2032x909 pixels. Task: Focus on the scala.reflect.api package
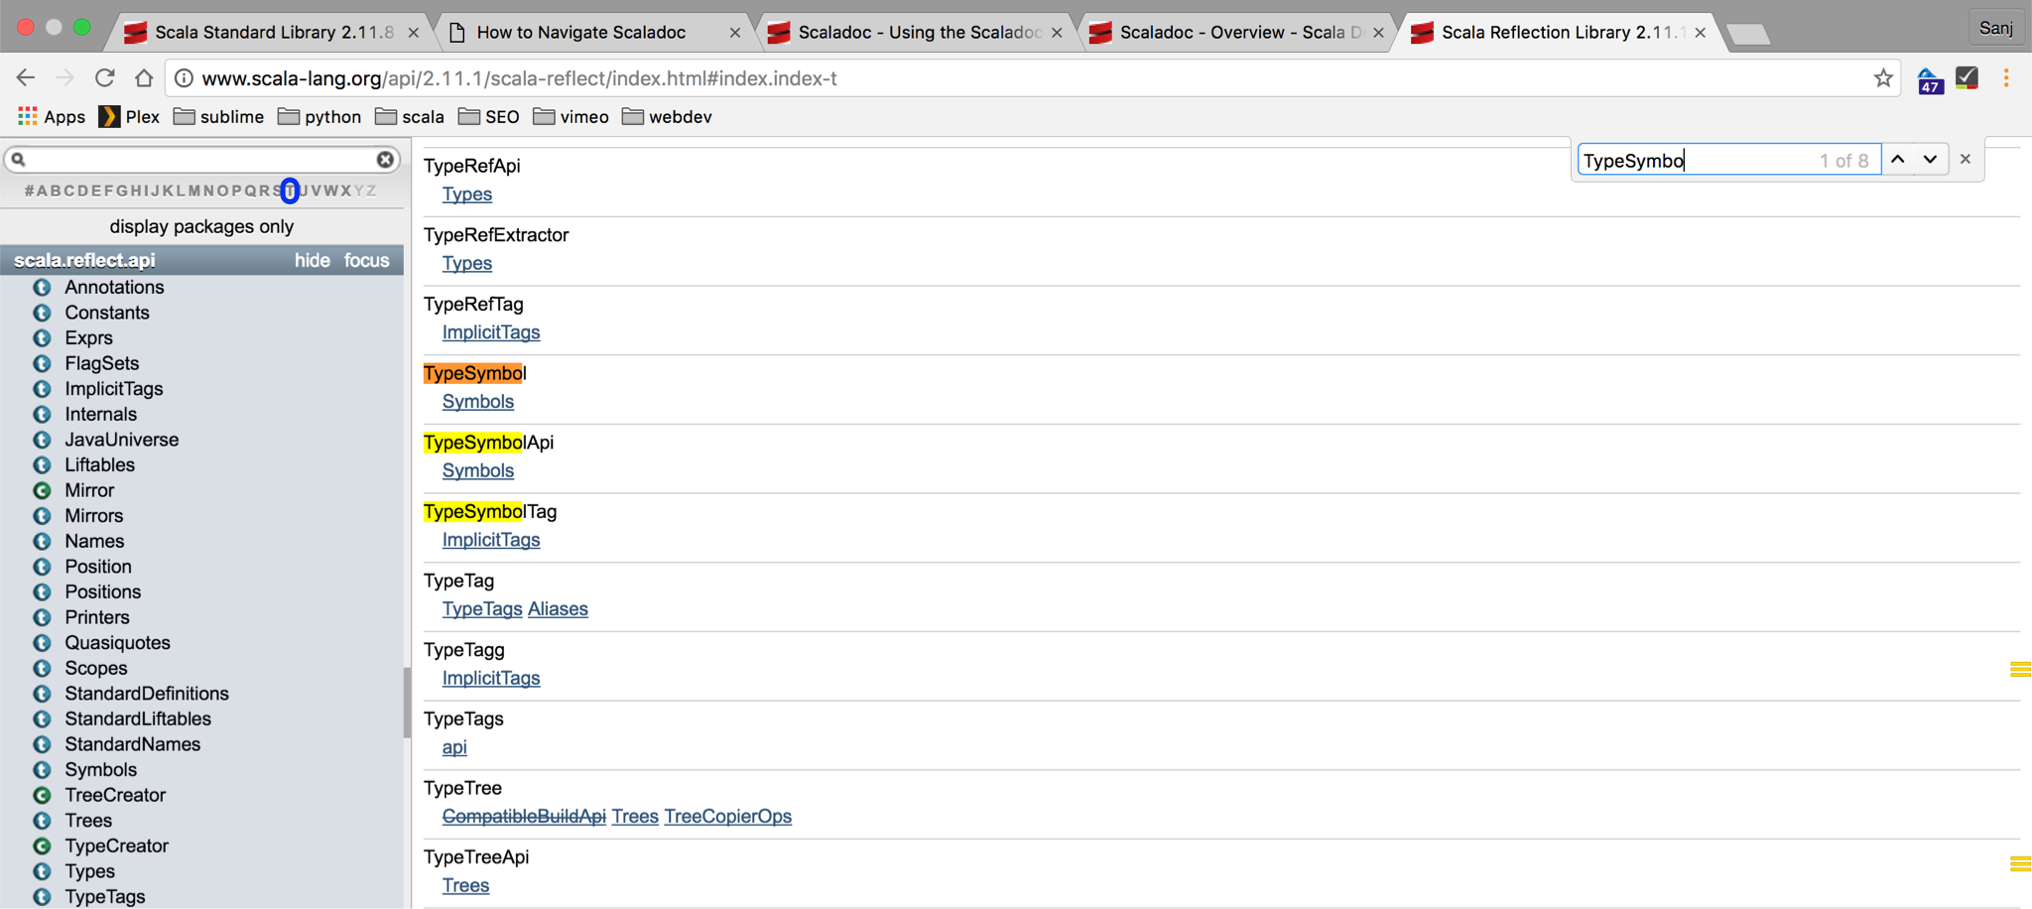click(x=366, y=261)
